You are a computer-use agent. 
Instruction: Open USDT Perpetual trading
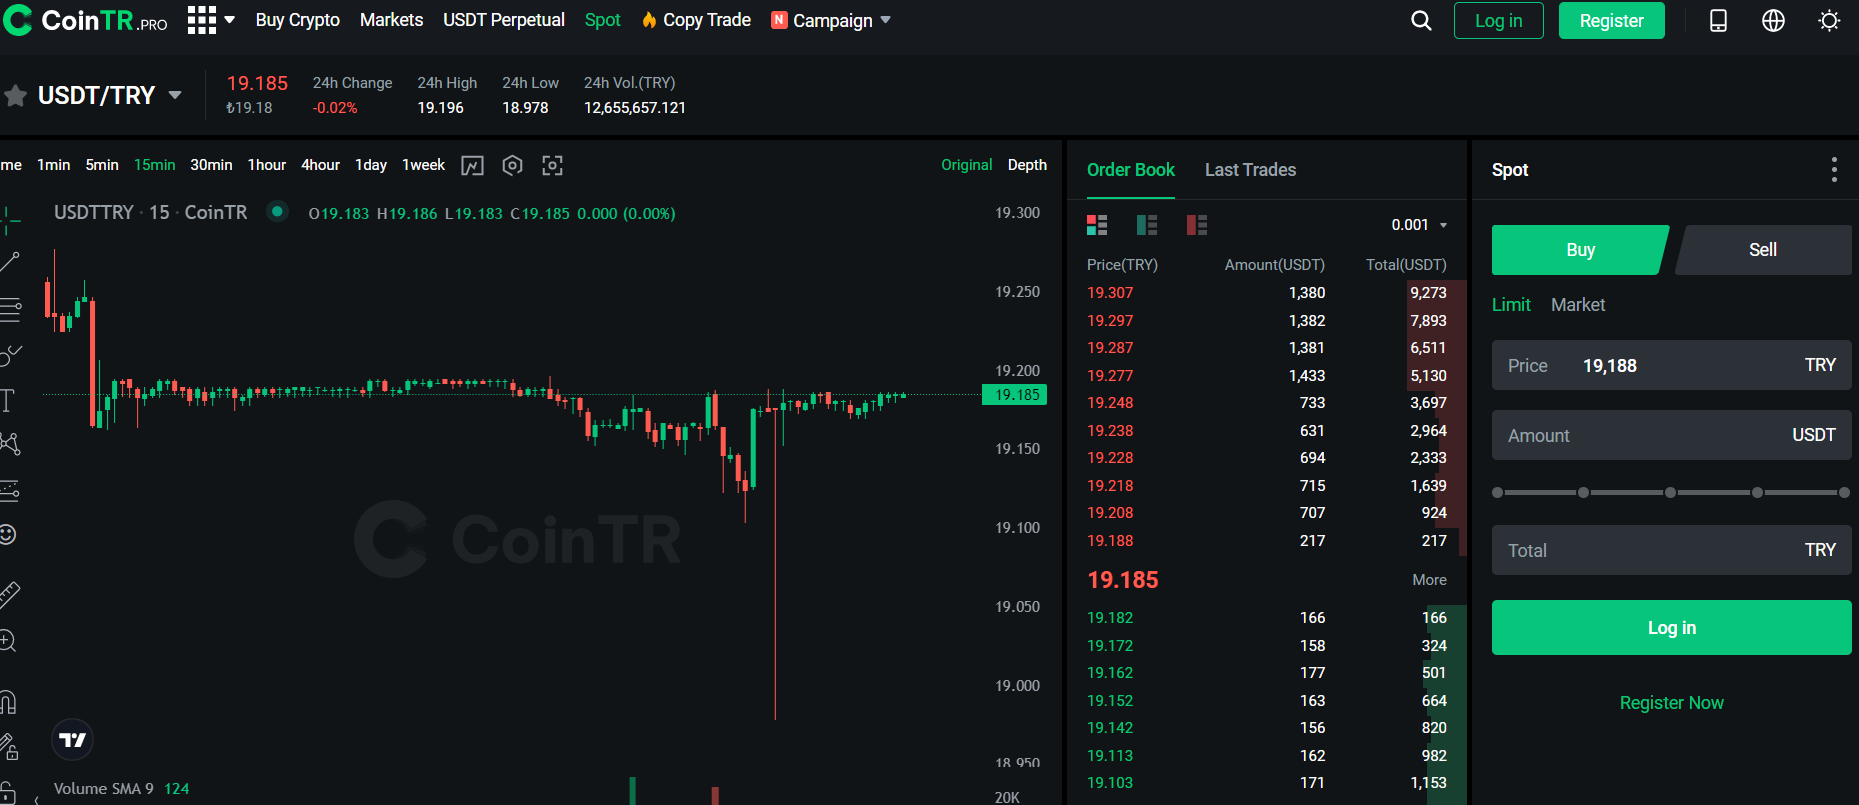click(504, 20)
